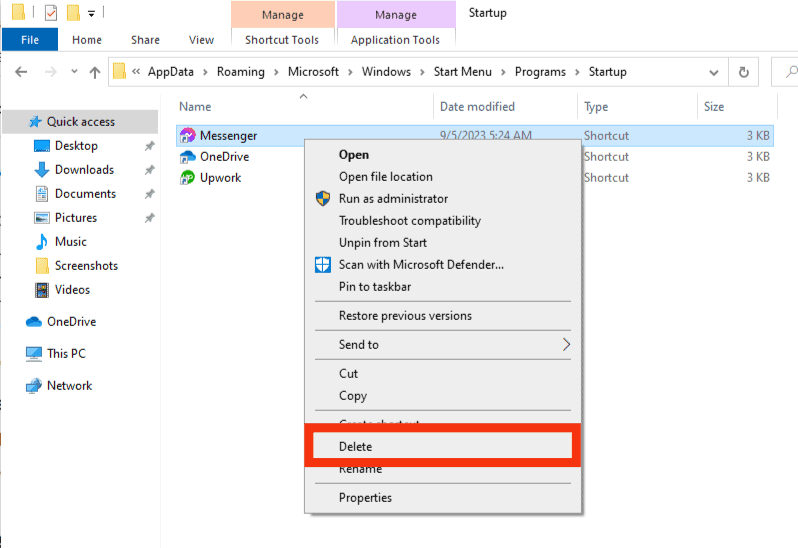
Task: Choose Open file location in context menu
Action: click(x=443, y=177)
